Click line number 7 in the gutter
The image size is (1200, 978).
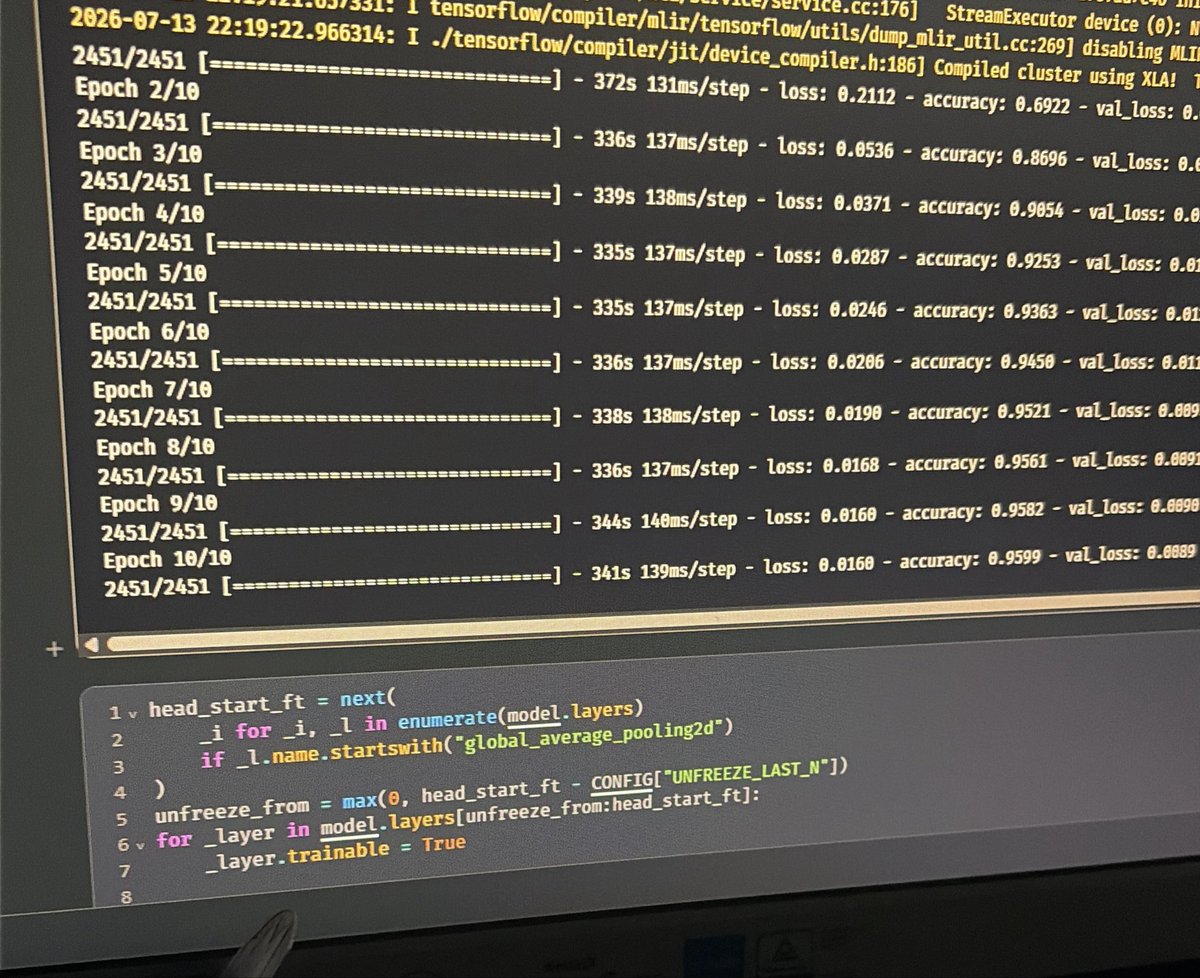click(x=125, y=870)
